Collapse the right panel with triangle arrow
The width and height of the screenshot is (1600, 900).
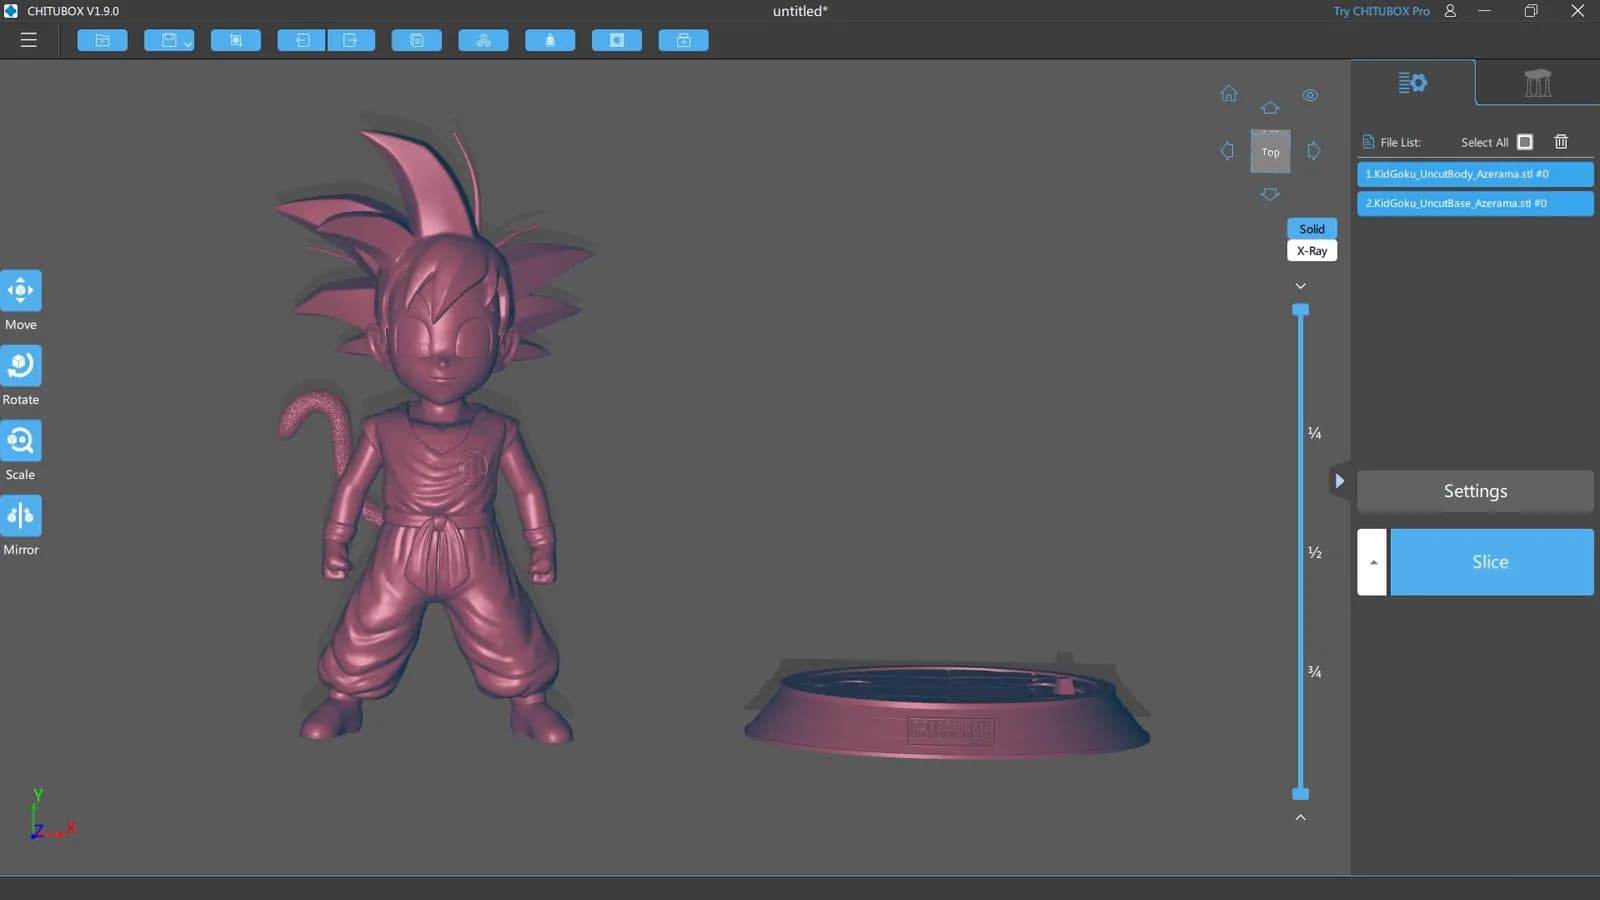point(1339,481)
